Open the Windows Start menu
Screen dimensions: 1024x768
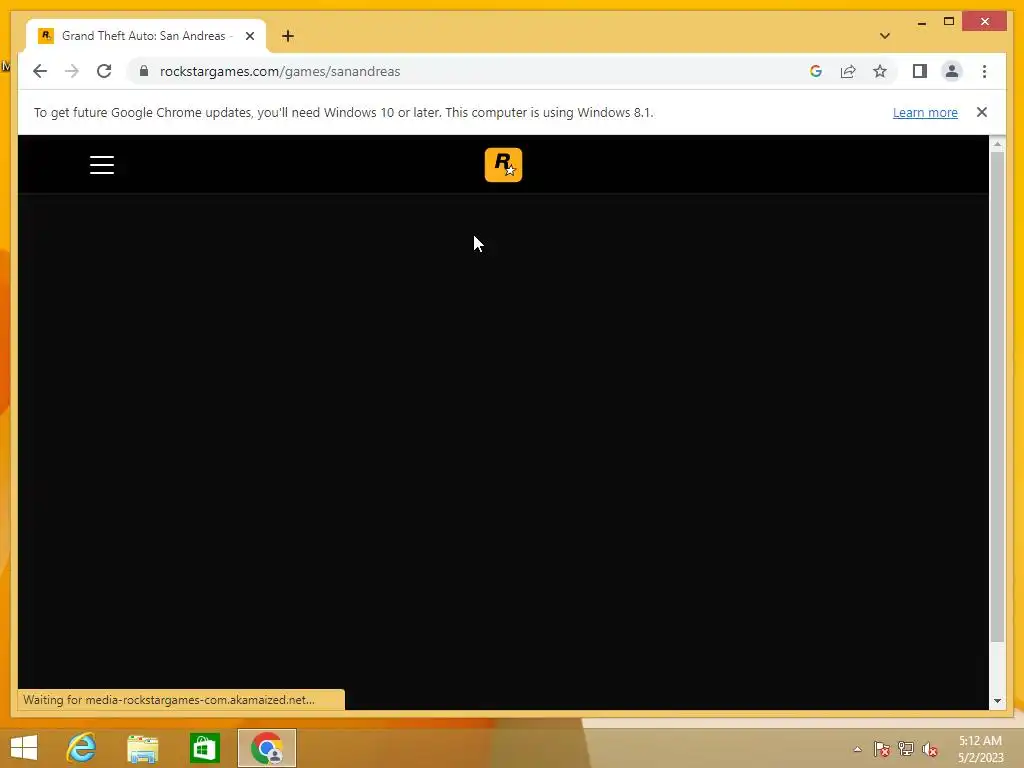point(24,747)
